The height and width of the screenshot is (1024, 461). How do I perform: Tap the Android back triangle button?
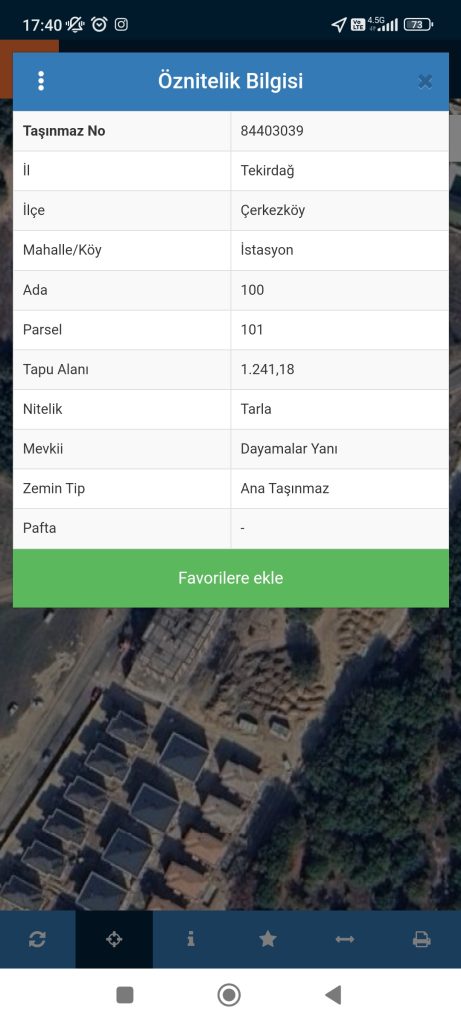click(x=333, y=995)
